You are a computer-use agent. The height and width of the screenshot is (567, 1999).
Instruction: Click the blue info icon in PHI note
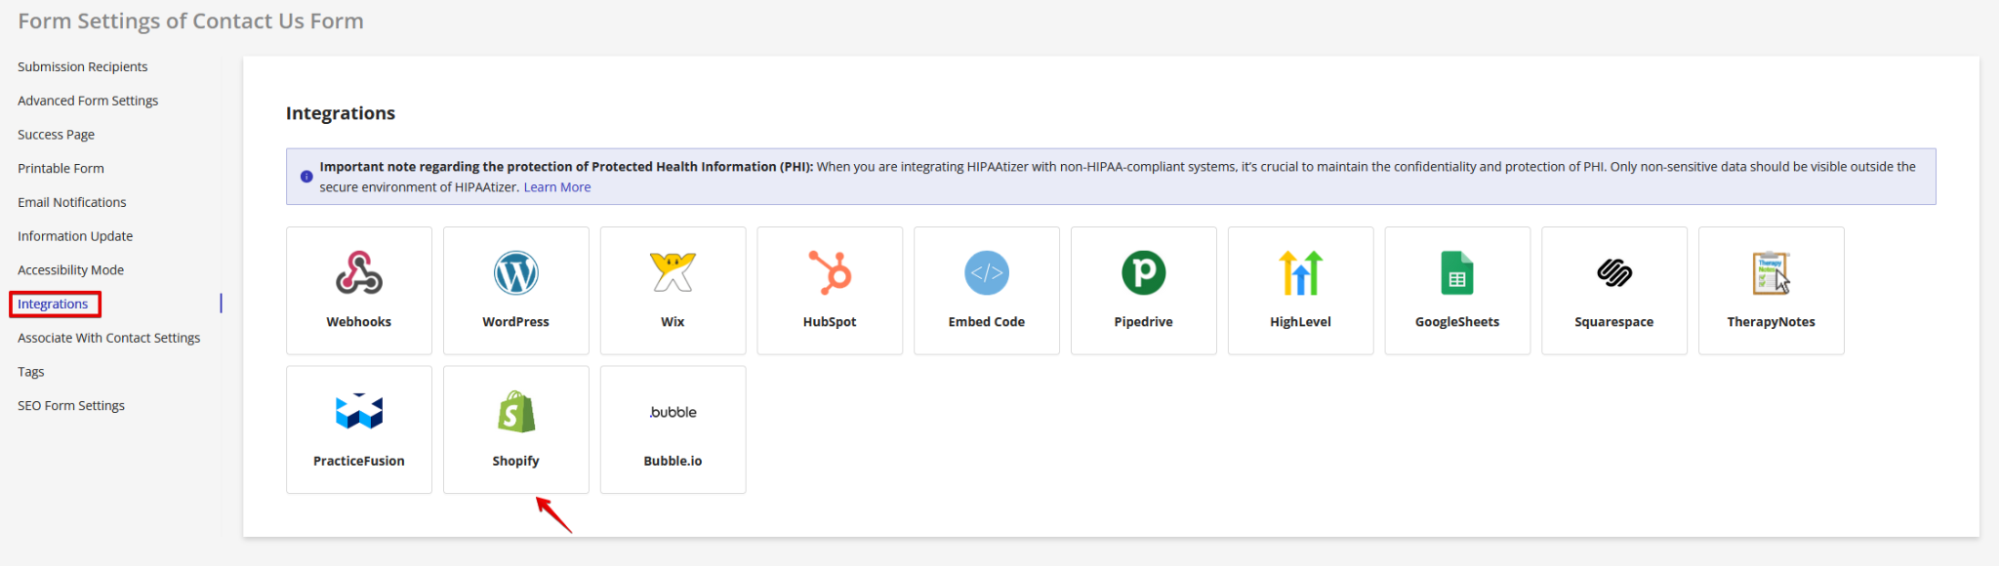pos(306,177)
